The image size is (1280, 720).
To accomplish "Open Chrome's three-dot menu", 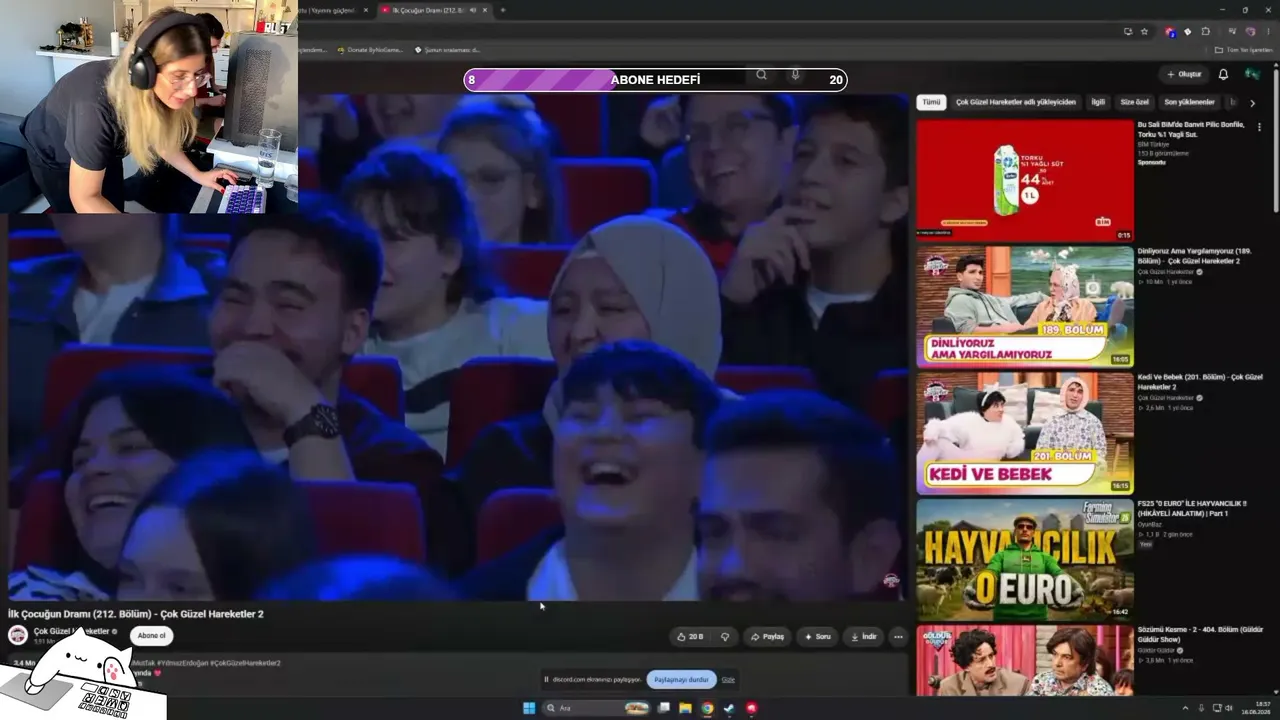I will 1268,31.
